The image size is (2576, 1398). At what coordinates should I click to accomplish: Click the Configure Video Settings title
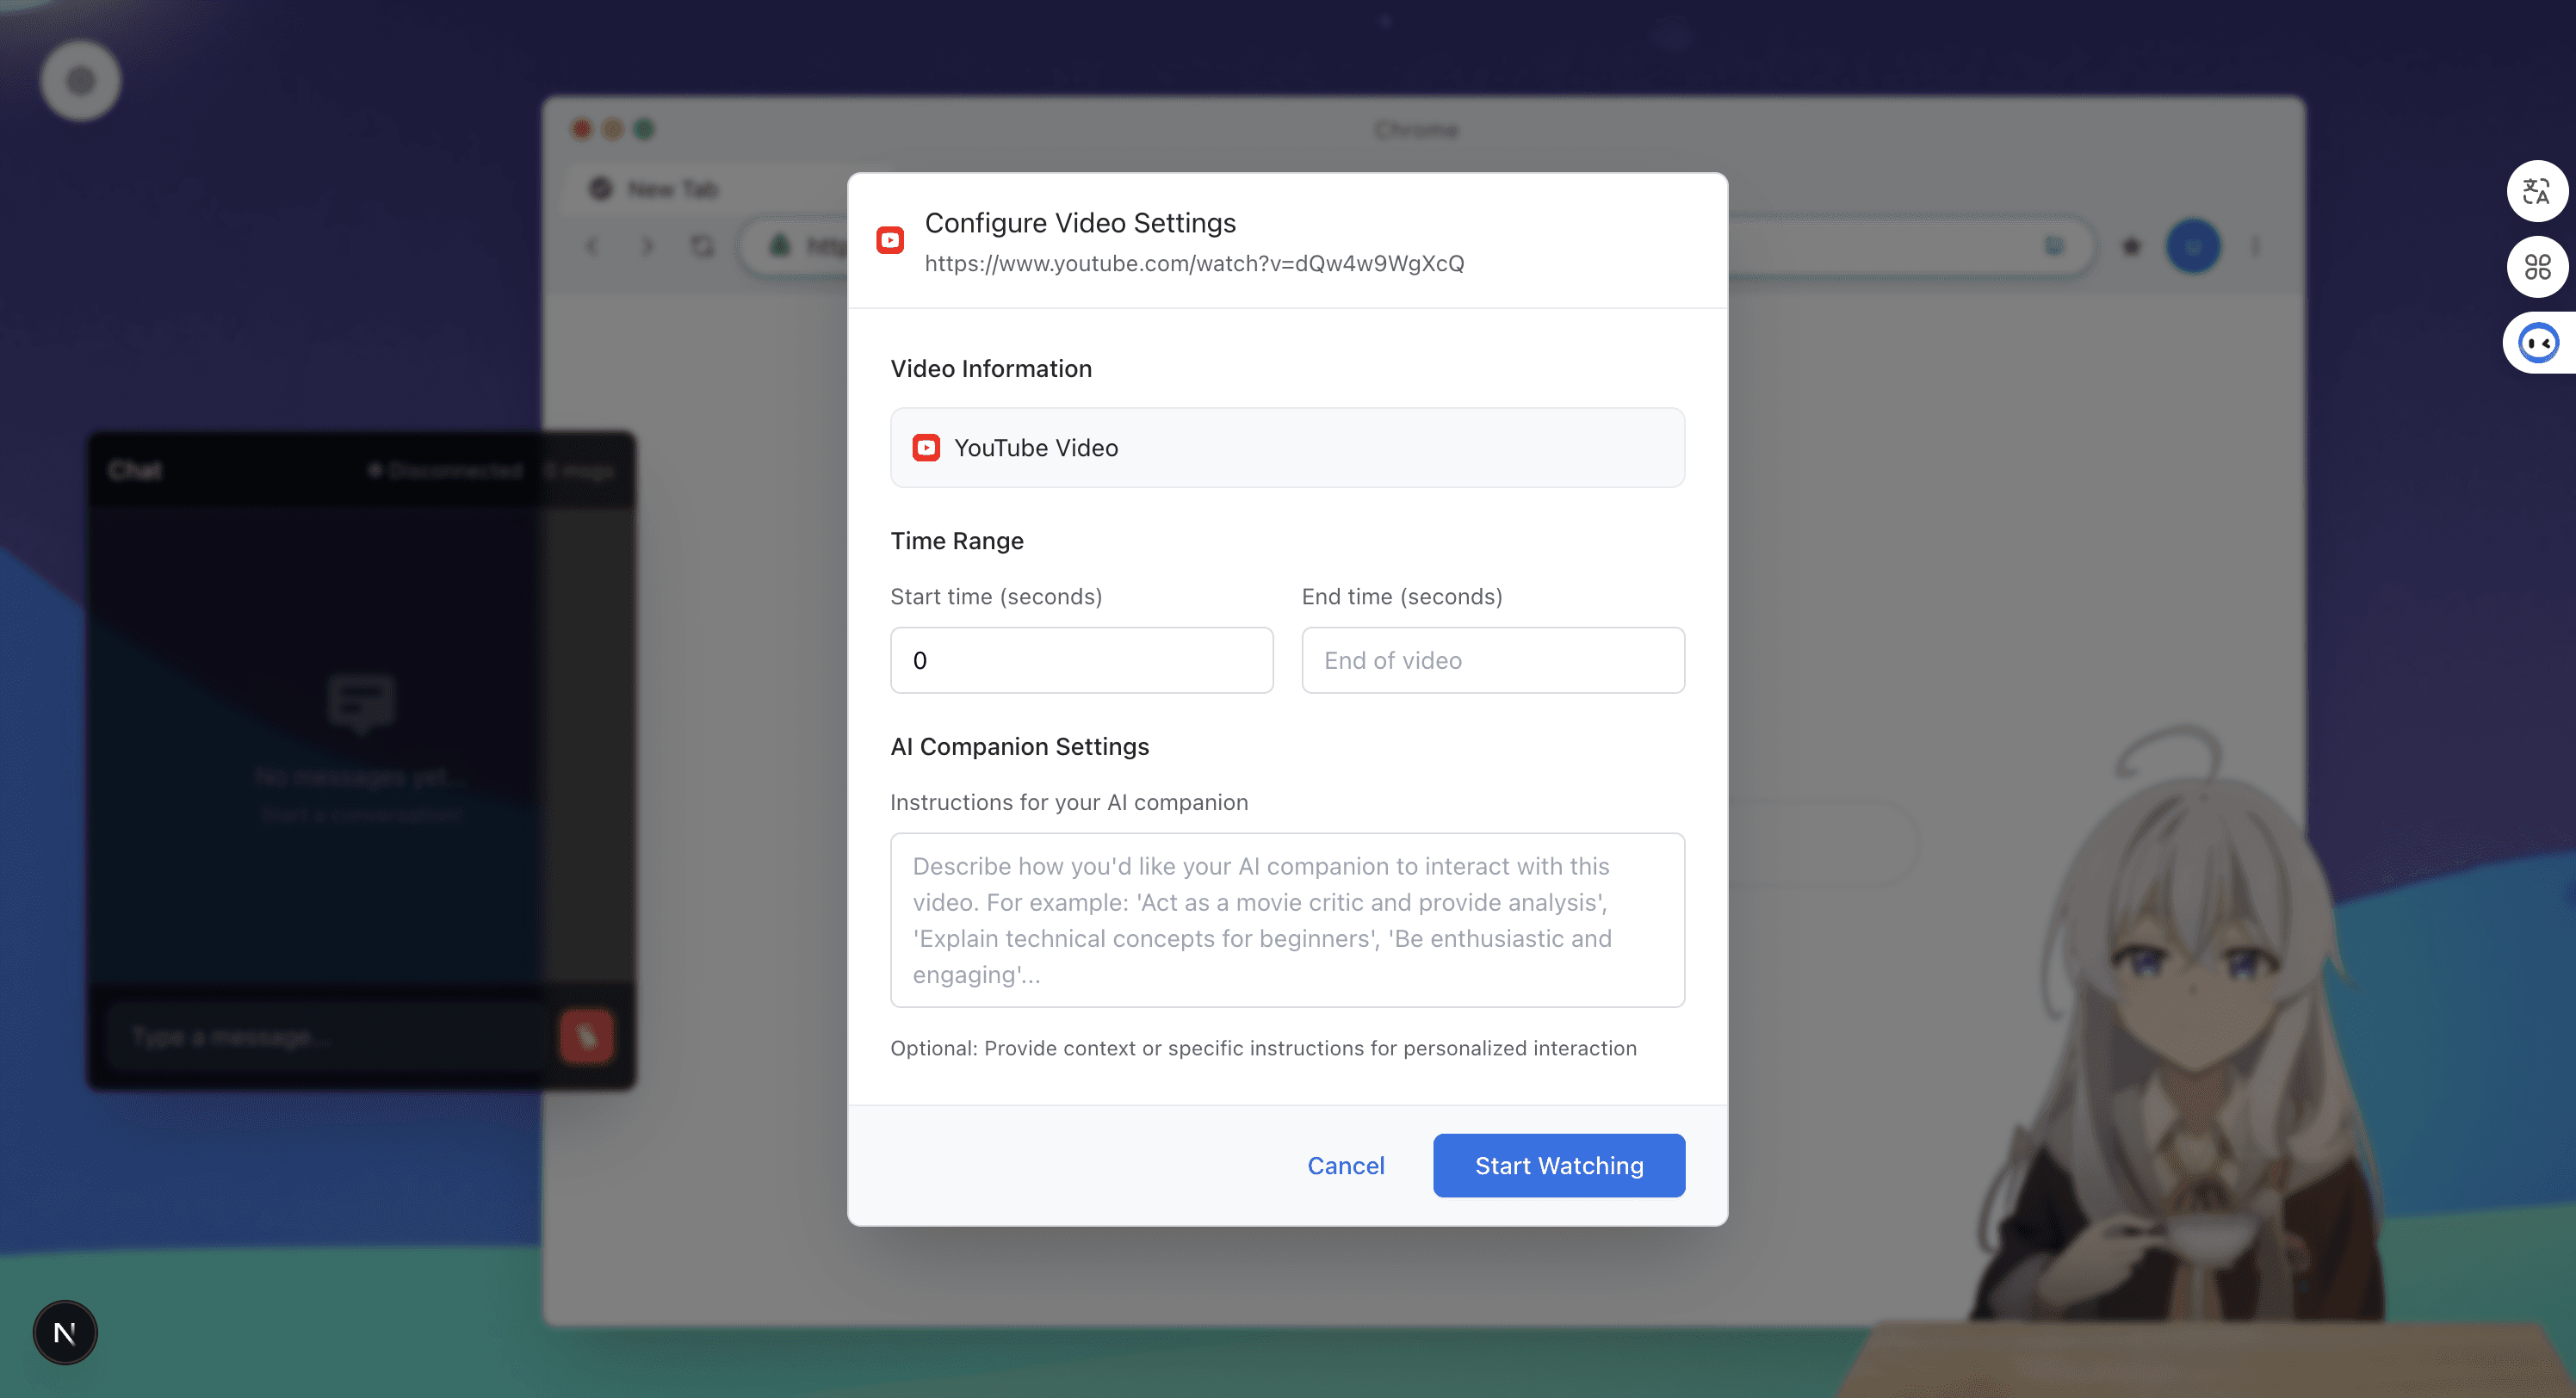tap(1080, 223)
